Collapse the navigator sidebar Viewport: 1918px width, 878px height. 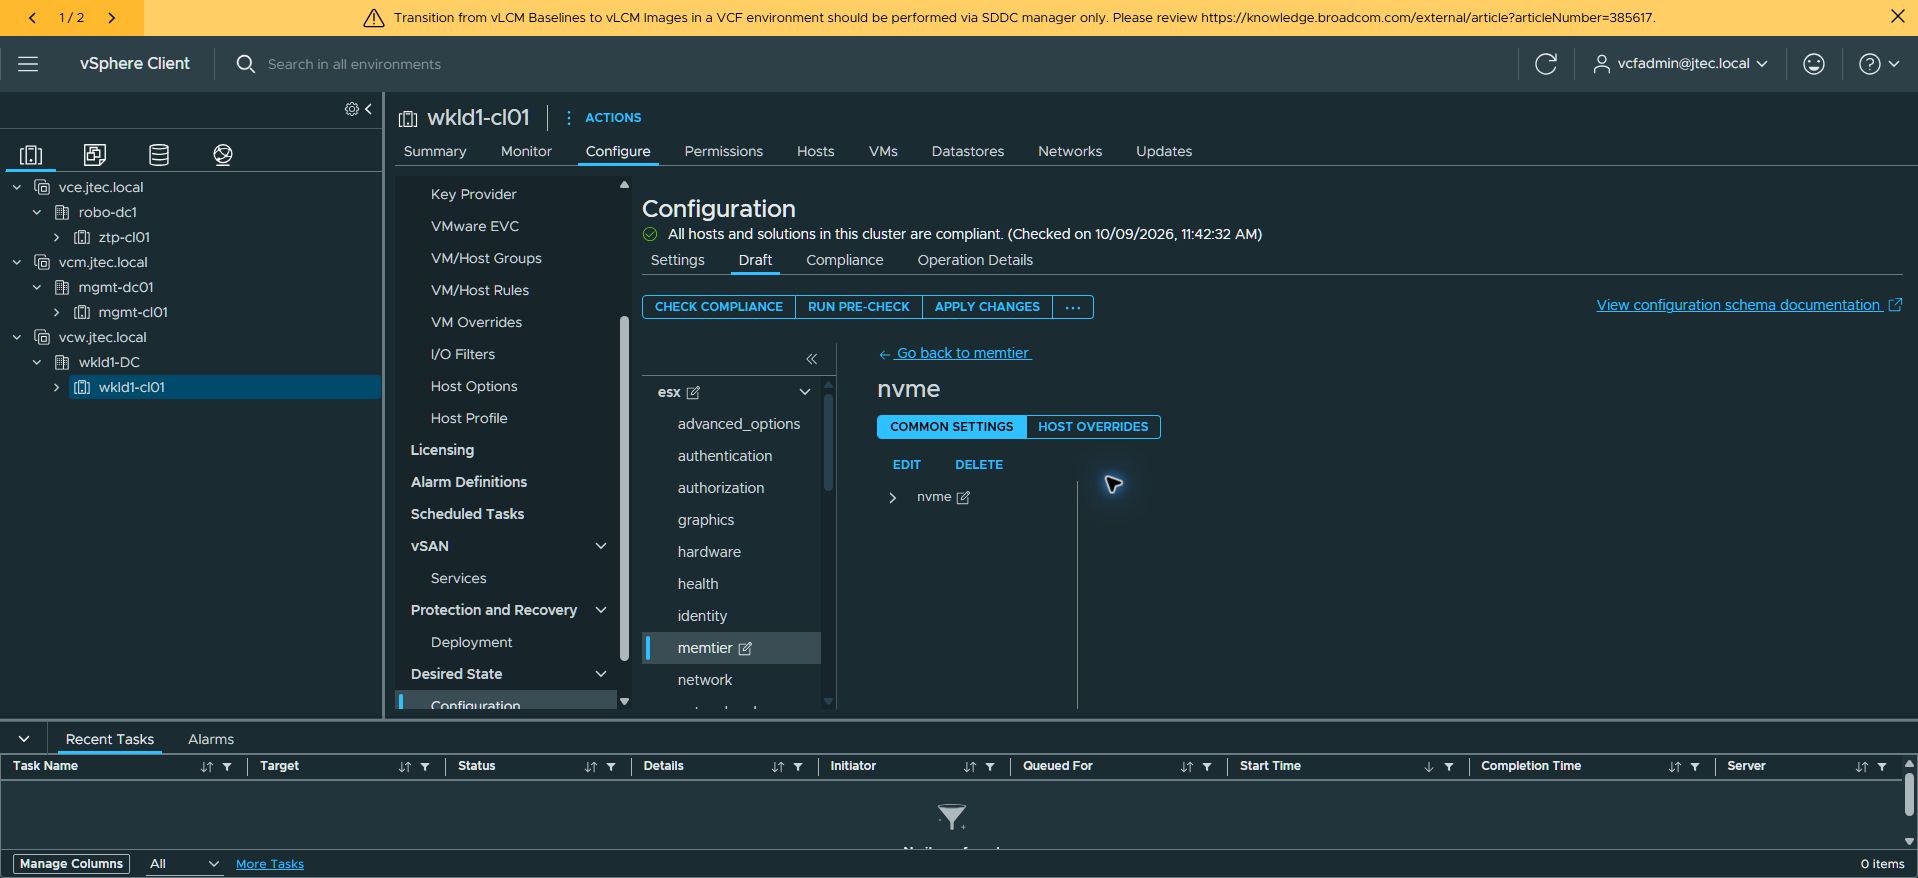[368, 109]
